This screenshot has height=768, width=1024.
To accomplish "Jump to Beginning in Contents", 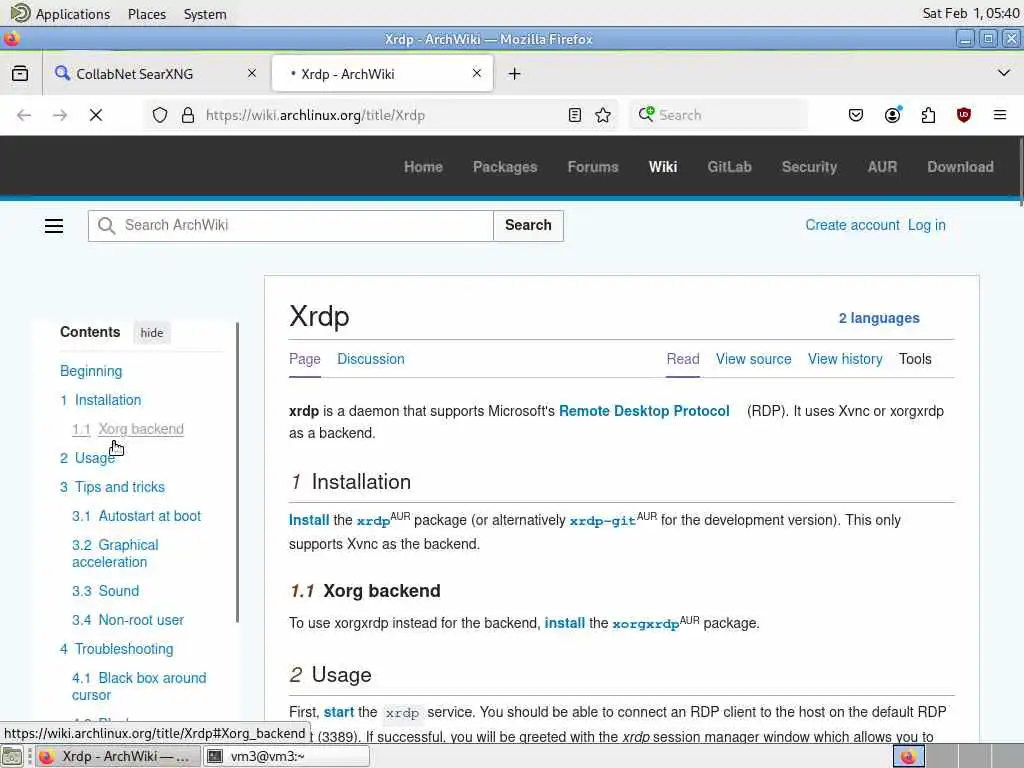I will (91, 371).
